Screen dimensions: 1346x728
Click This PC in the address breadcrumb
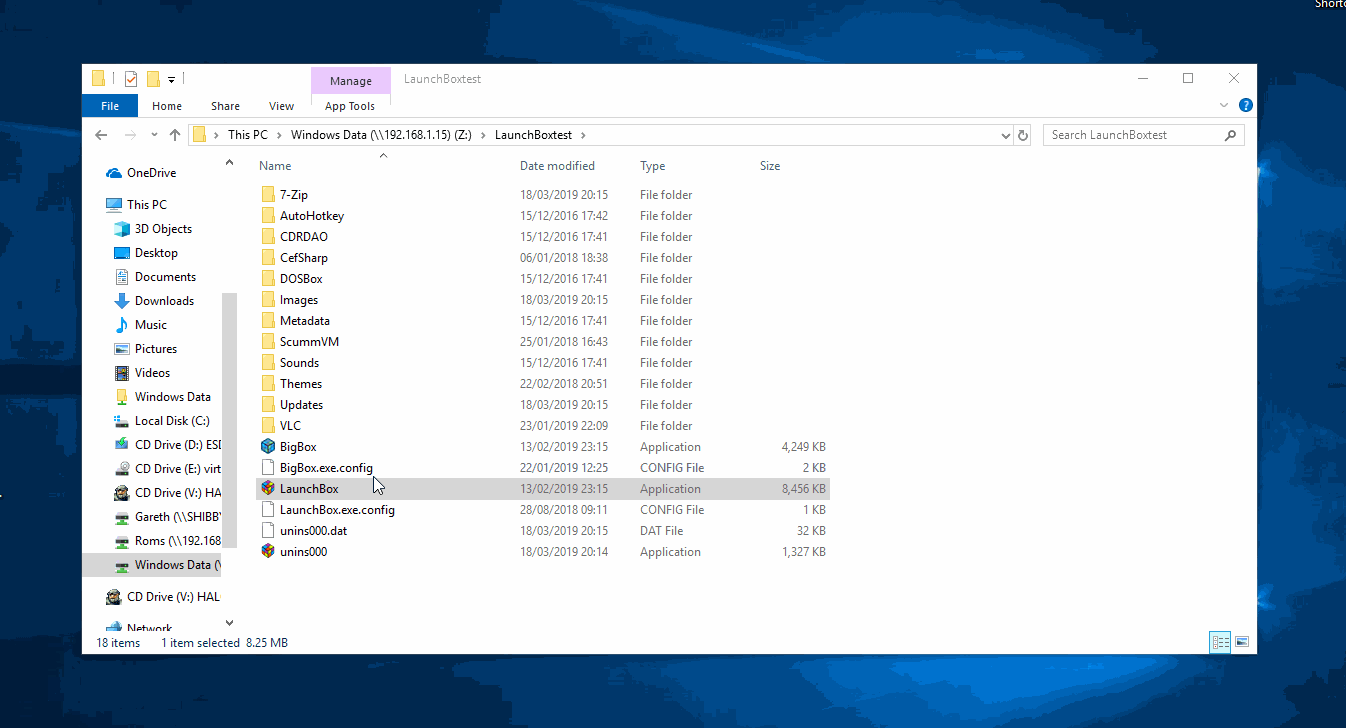[247, 135]
